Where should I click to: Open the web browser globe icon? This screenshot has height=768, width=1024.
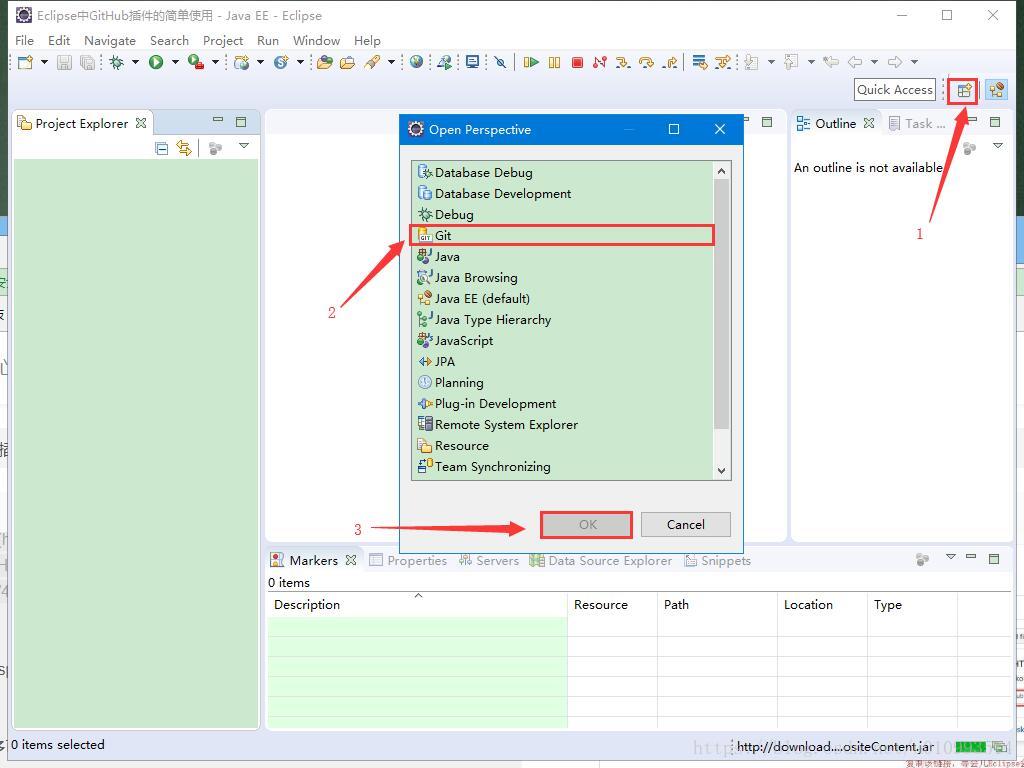pos(417,62)
